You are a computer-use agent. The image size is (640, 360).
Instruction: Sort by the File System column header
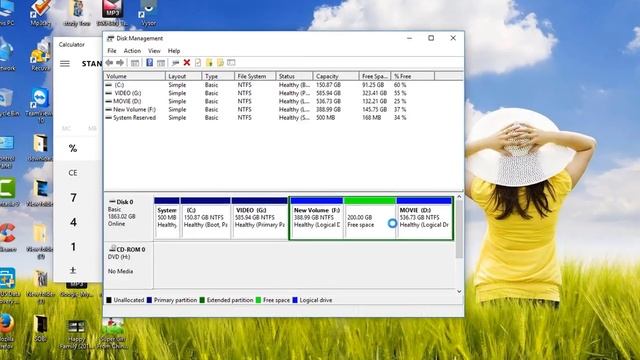click(x=255, y=76)
